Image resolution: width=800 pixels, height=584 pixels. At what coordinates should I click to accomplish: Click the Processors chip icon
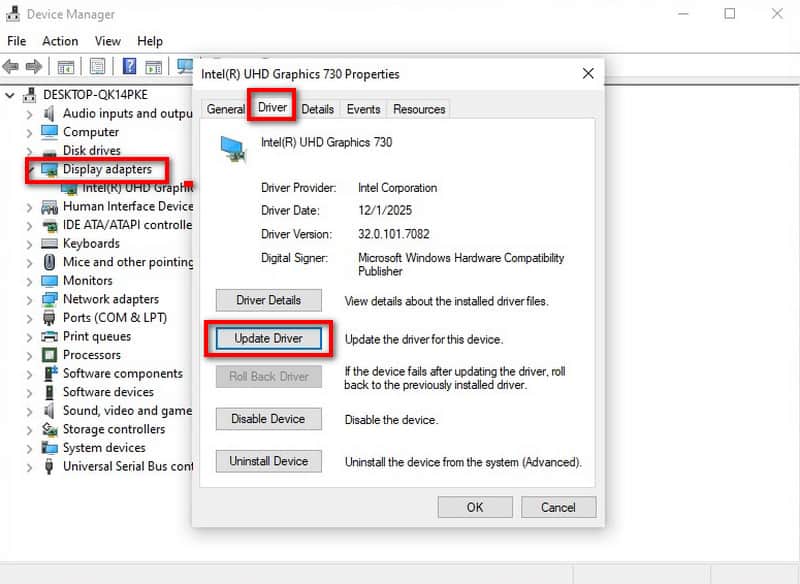tap(49, 355)
